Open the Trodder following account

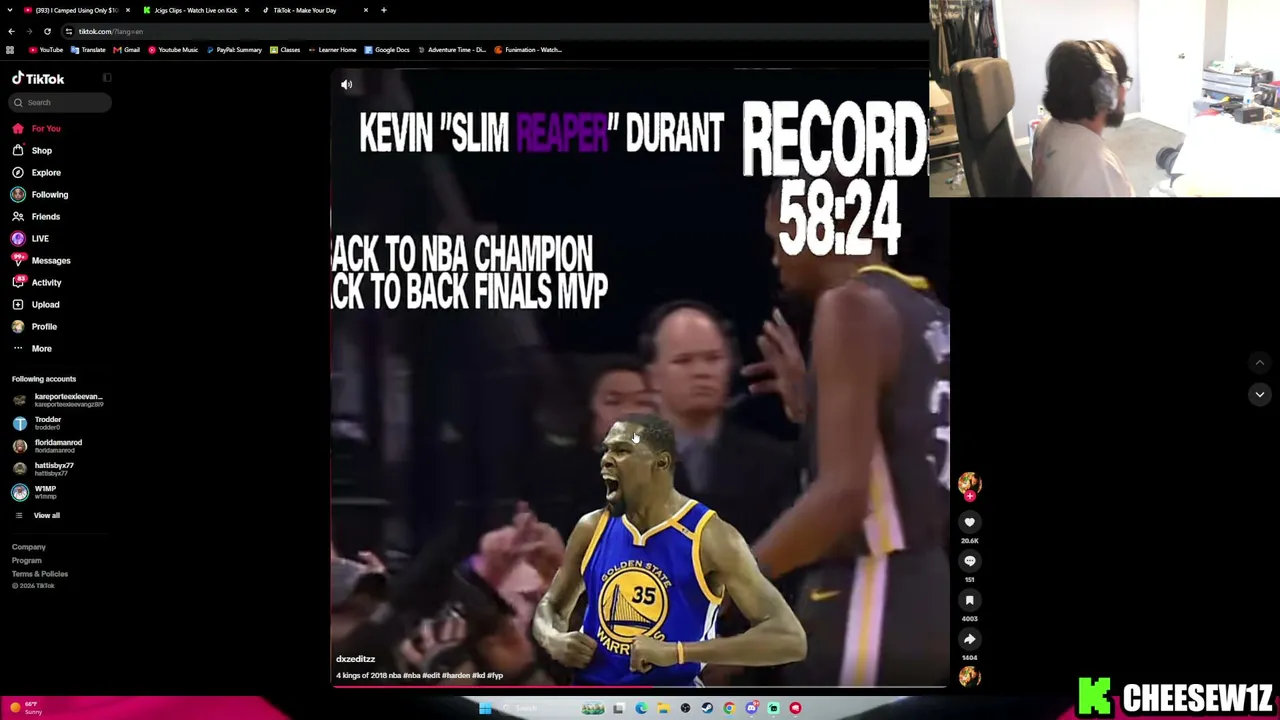pyautogui.click(x=38, y=423)
